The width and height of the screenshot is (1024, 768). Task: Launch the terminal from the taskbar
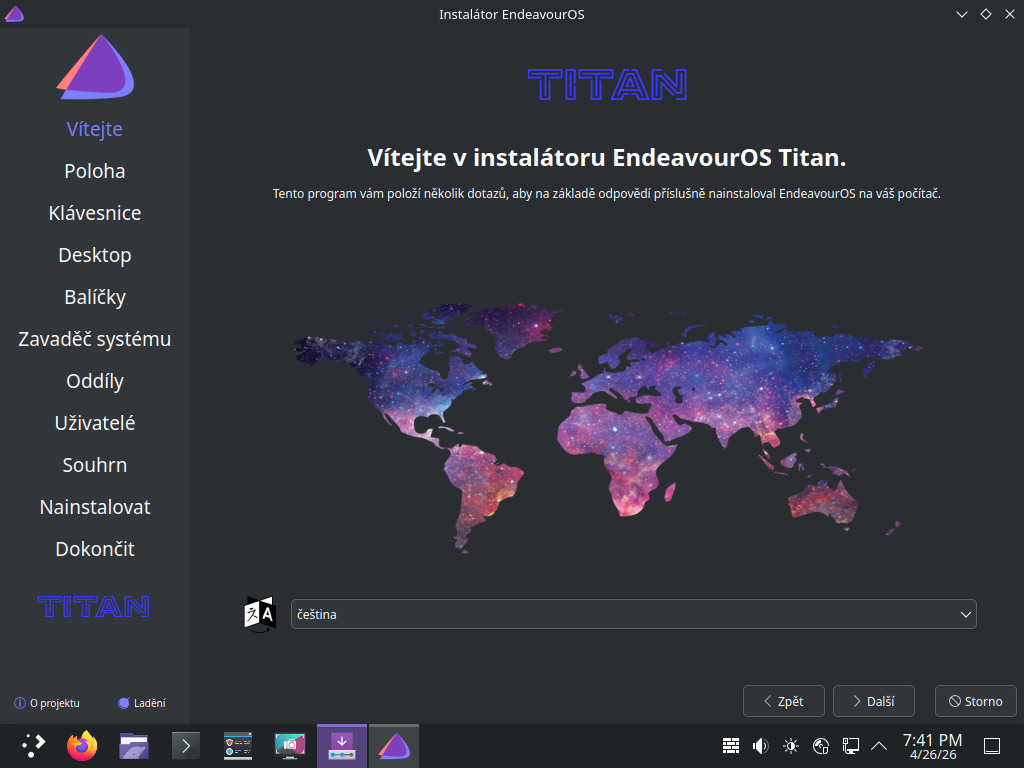point(186,746)
